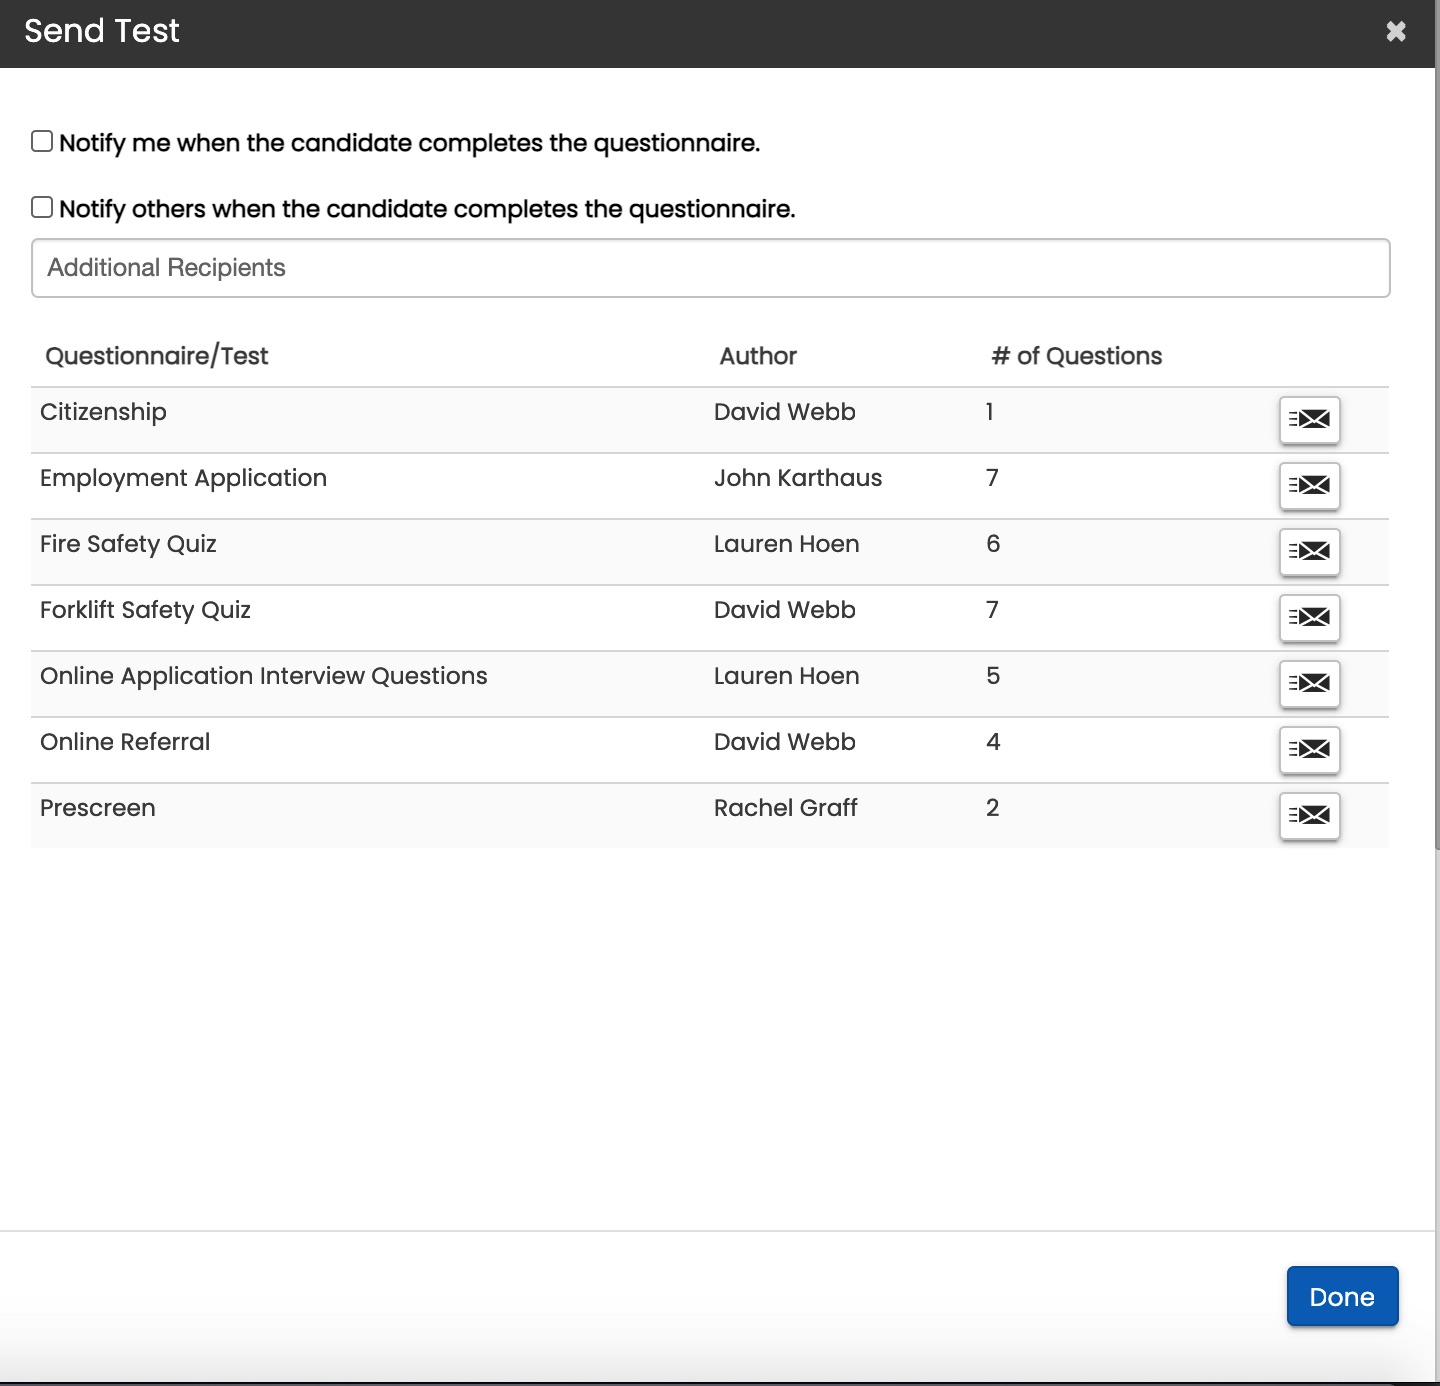Click send icon for Fire Safety Quiz

[x=1309, y=551]
